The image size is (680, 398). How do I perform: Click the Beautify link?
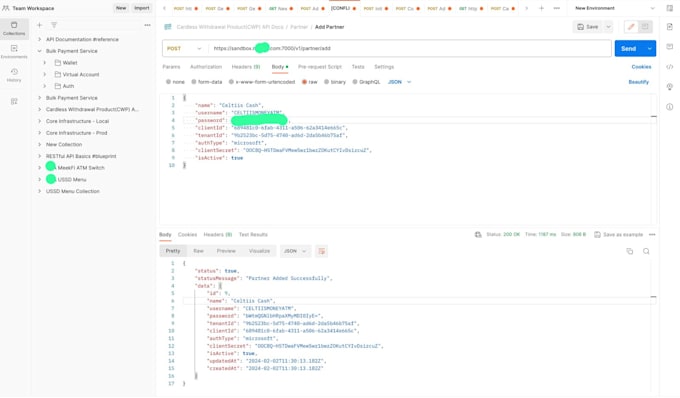[638, 82]
